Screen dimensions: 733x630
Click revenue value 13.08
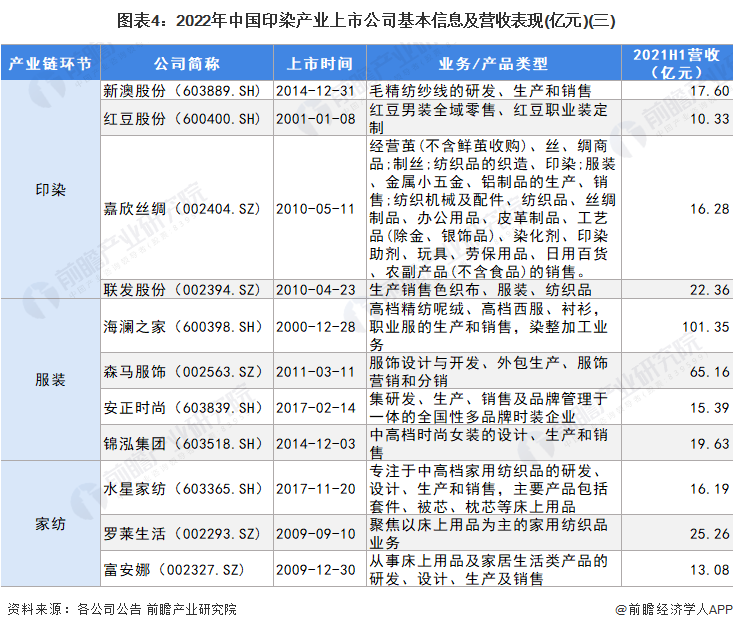(710, 569)
